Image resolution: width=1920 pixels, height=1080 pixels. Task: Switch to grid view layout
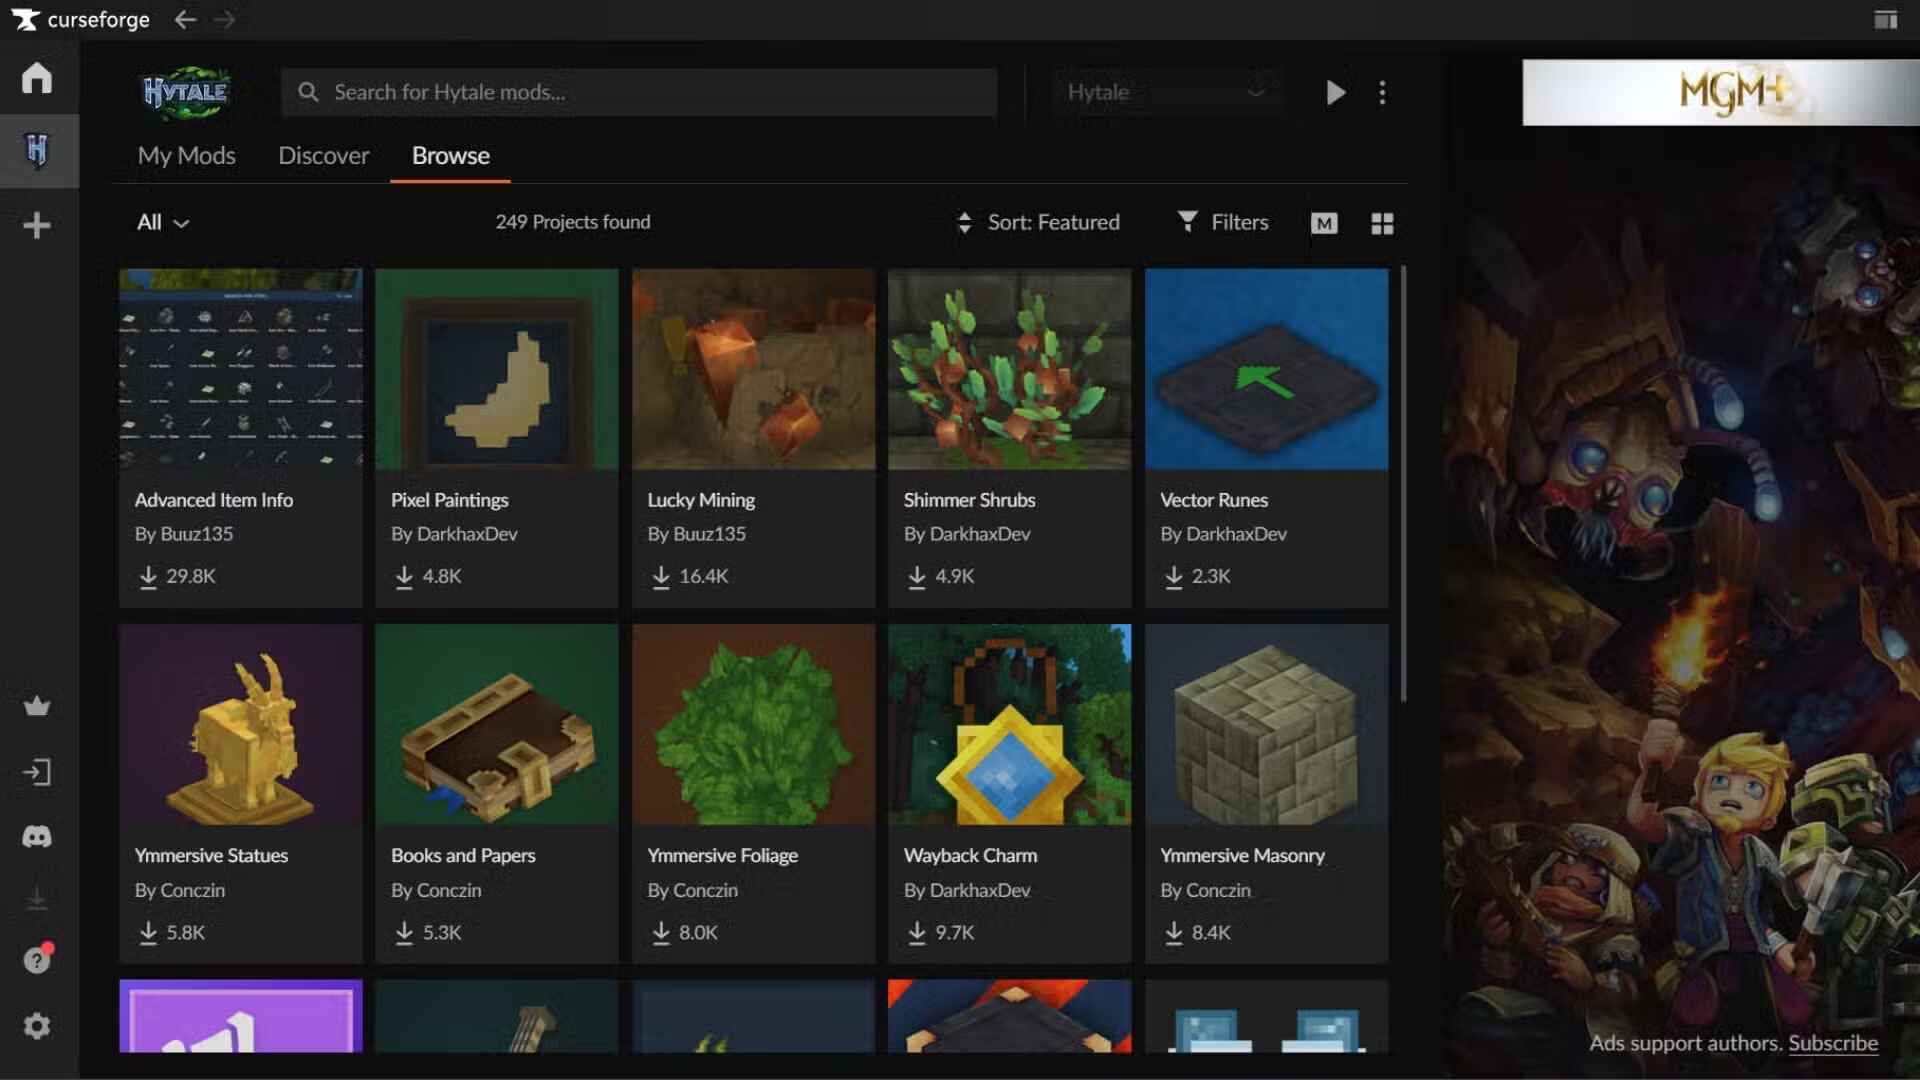[1382, 223]
